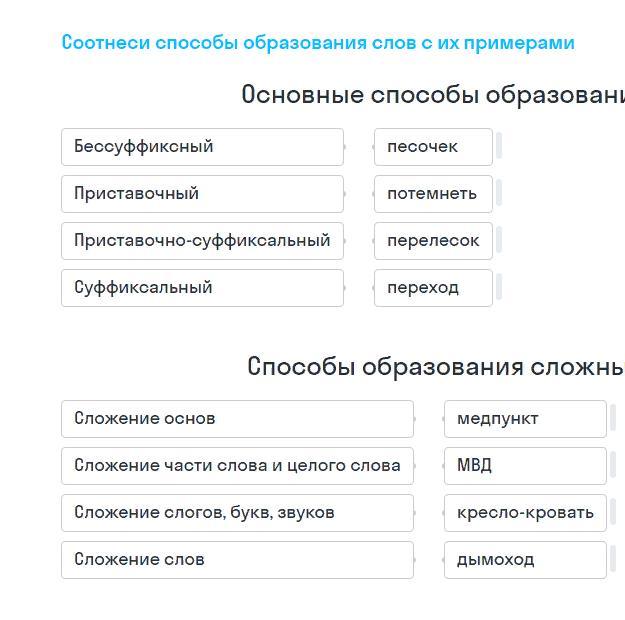
Task: Select the word card 'кресло-кровать'
Action: [x=525, y=513]
